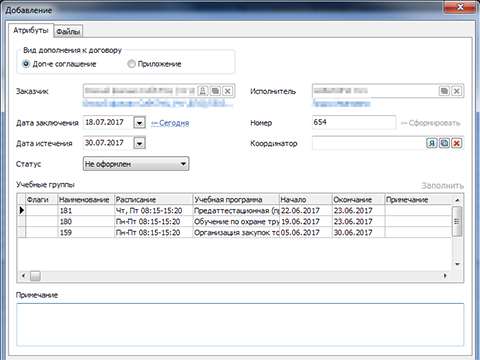Image resolution: width=480 pixels, height=360 pixels.
Task: Clear the Исполнитель field with X icon
Action: [x=457, y=91]
